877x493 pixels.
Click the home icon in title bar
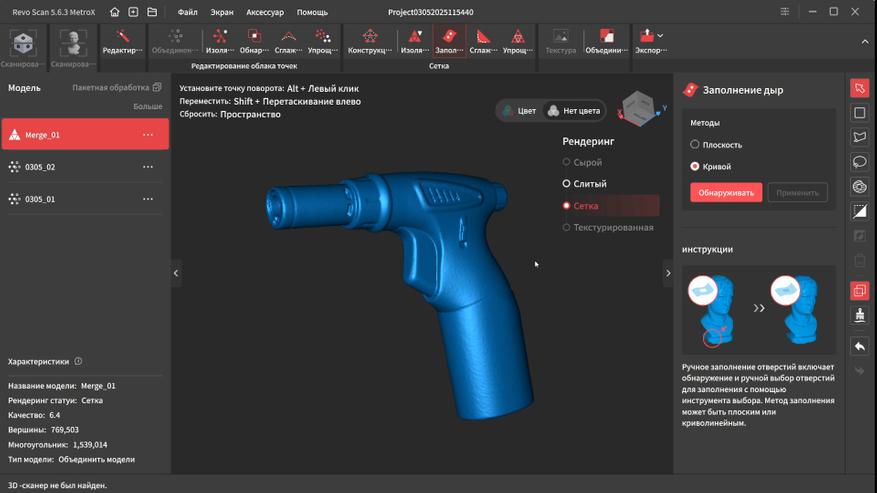pos(114,12)
